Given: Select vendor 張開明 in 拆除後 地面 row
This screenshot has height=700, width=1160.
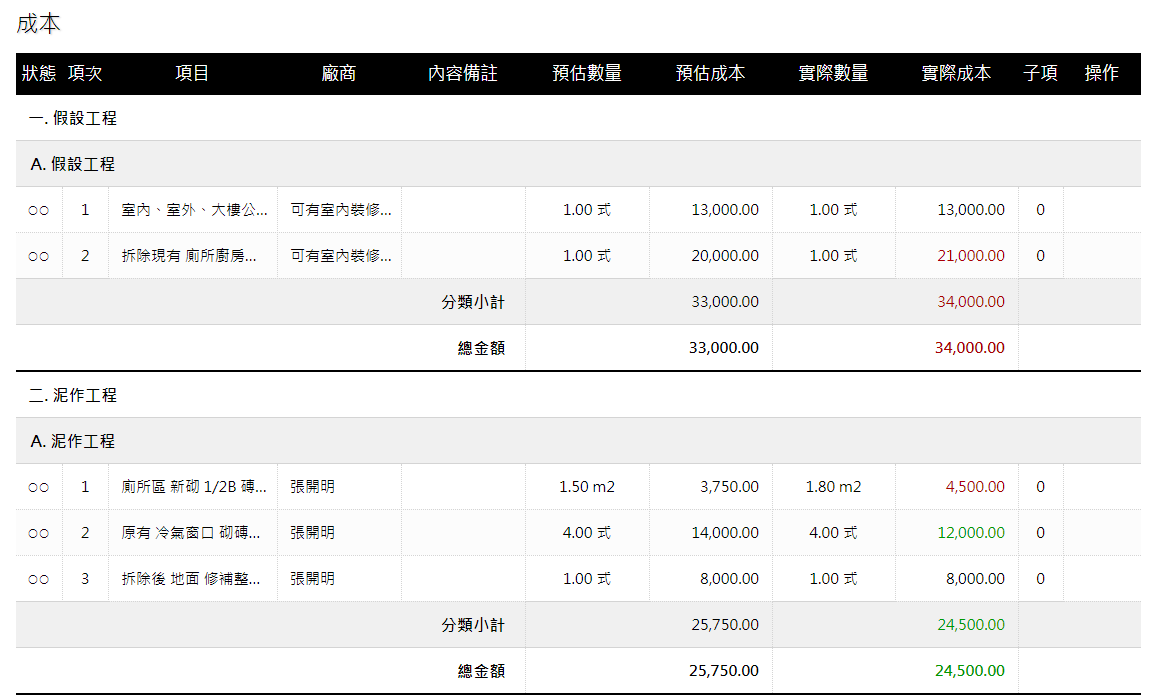Looking at the screenshot, I should click(x=313, y=579).
